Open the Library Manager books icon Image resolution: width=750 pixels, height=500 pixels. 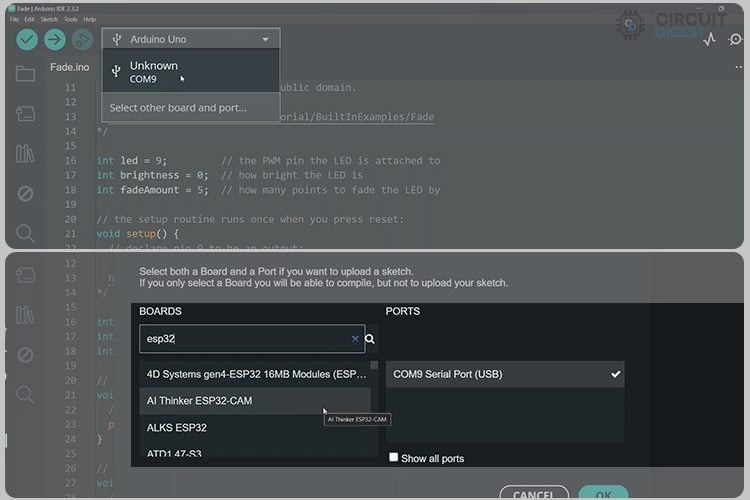[x=25, y=153]
